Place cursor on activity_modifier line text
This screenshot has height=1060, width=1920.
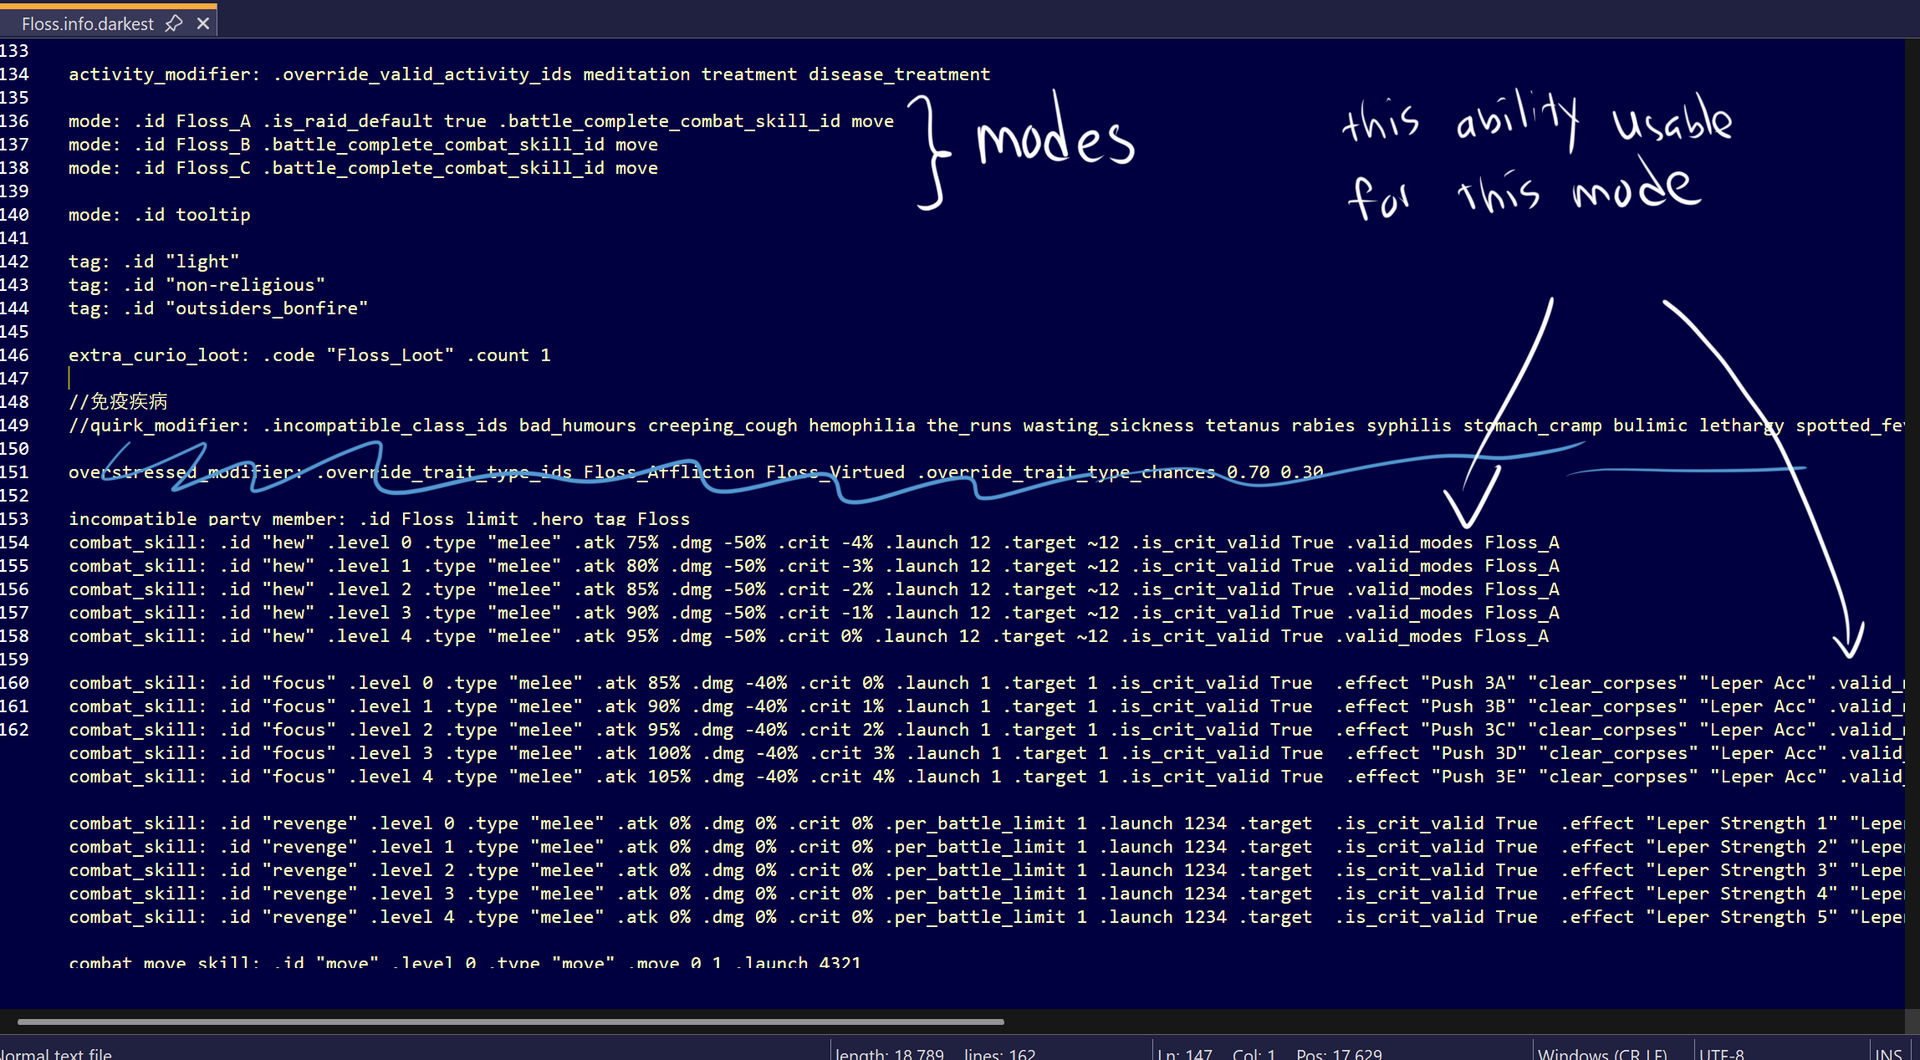point(529,74)
